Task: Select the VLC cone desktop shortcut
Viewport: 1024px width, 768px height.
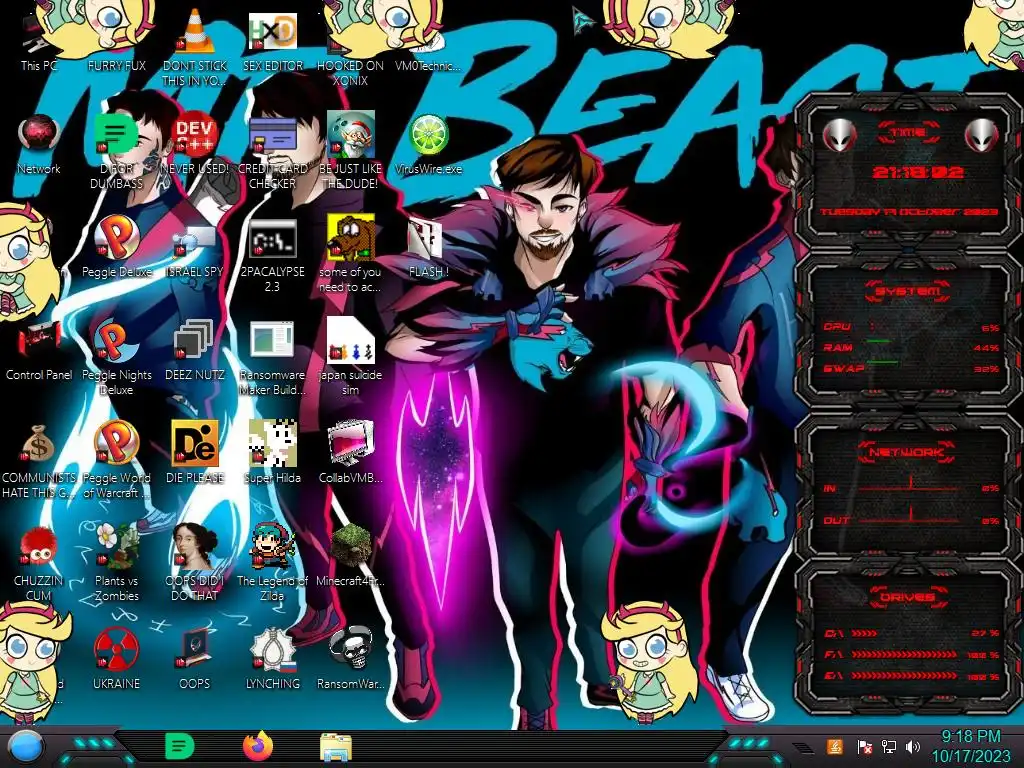Action: pyautogui.click(x=195, y=47)
